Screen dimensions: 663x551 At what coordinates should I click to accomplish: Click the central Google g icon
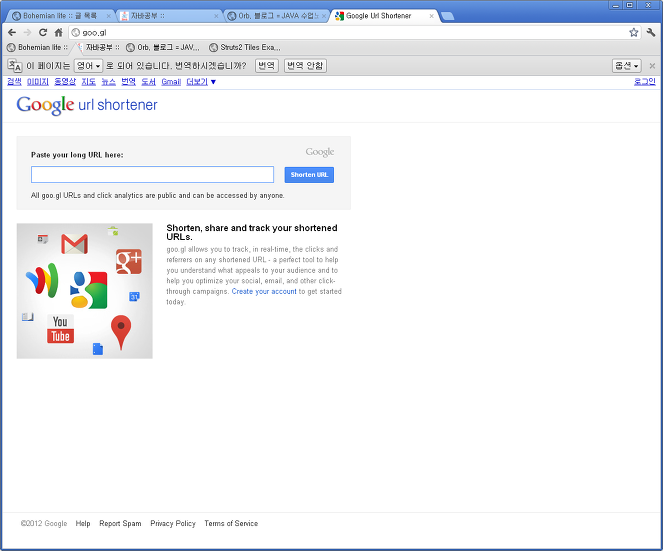(x=89, y=290)
